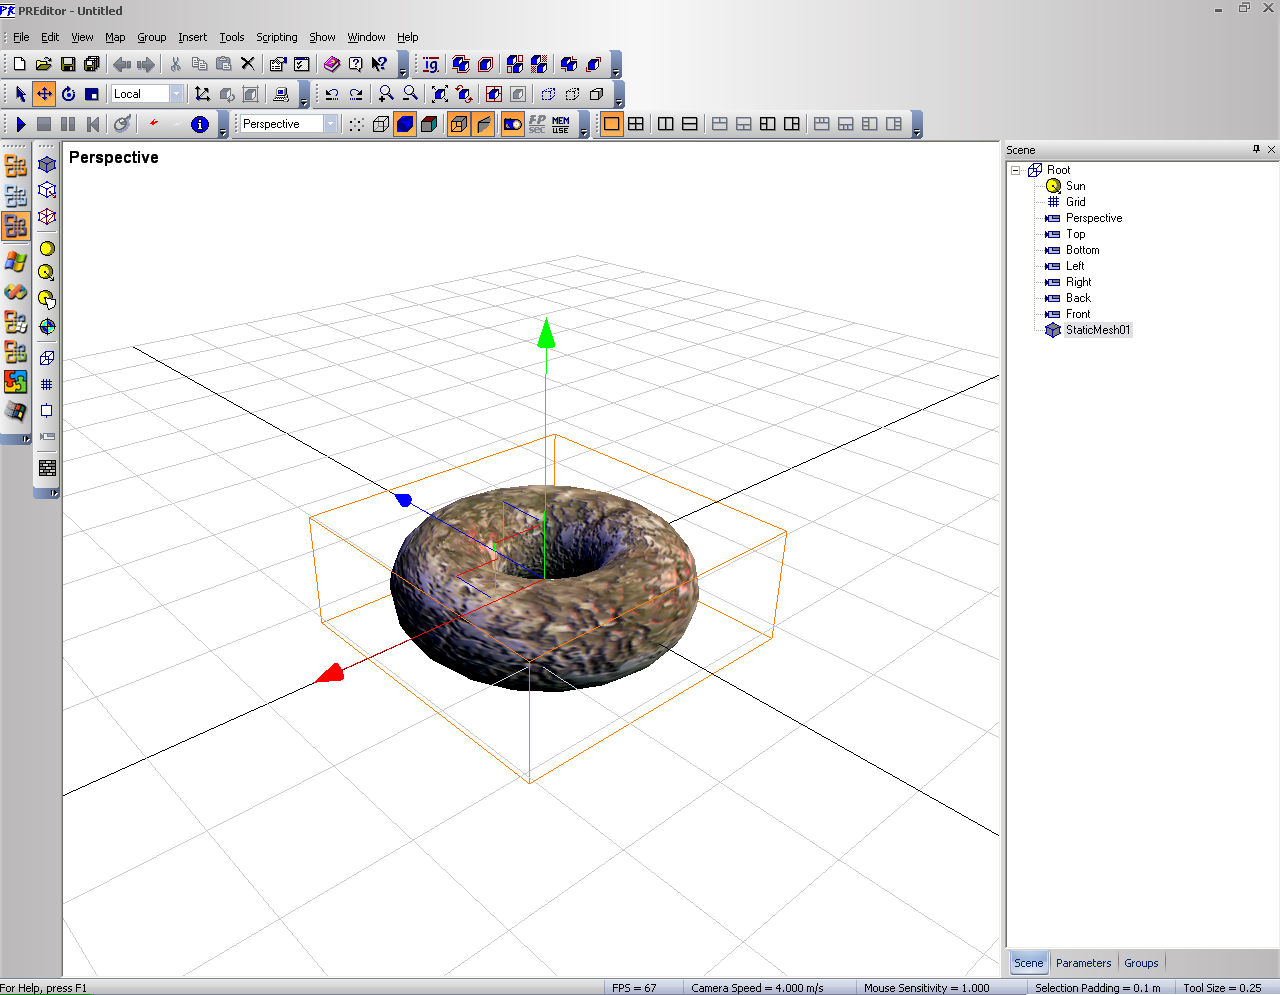This screenshot has height=995, width=1280.
Task: Expand the view mode toolbar overflow arrow
Action: 584,124
